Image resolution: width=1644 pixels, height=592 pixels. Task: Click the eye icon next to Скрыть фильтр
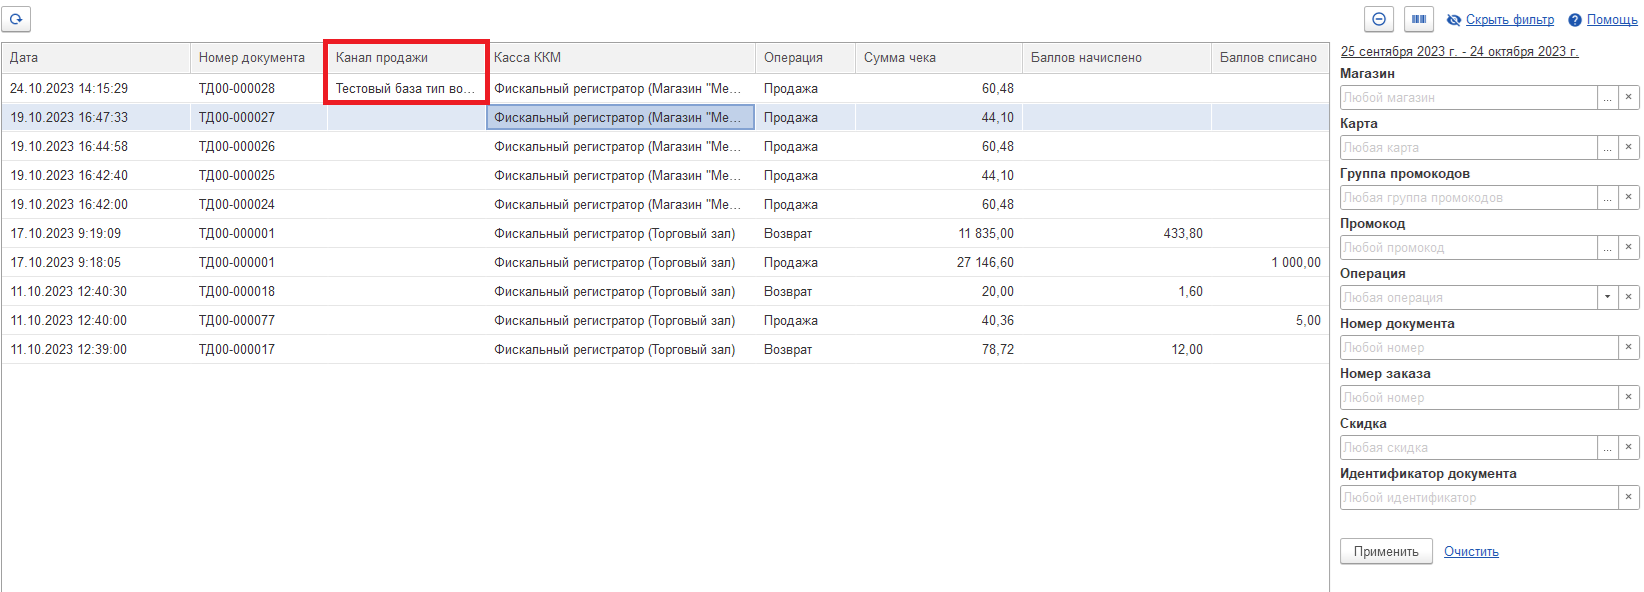tap(1454, 20)
